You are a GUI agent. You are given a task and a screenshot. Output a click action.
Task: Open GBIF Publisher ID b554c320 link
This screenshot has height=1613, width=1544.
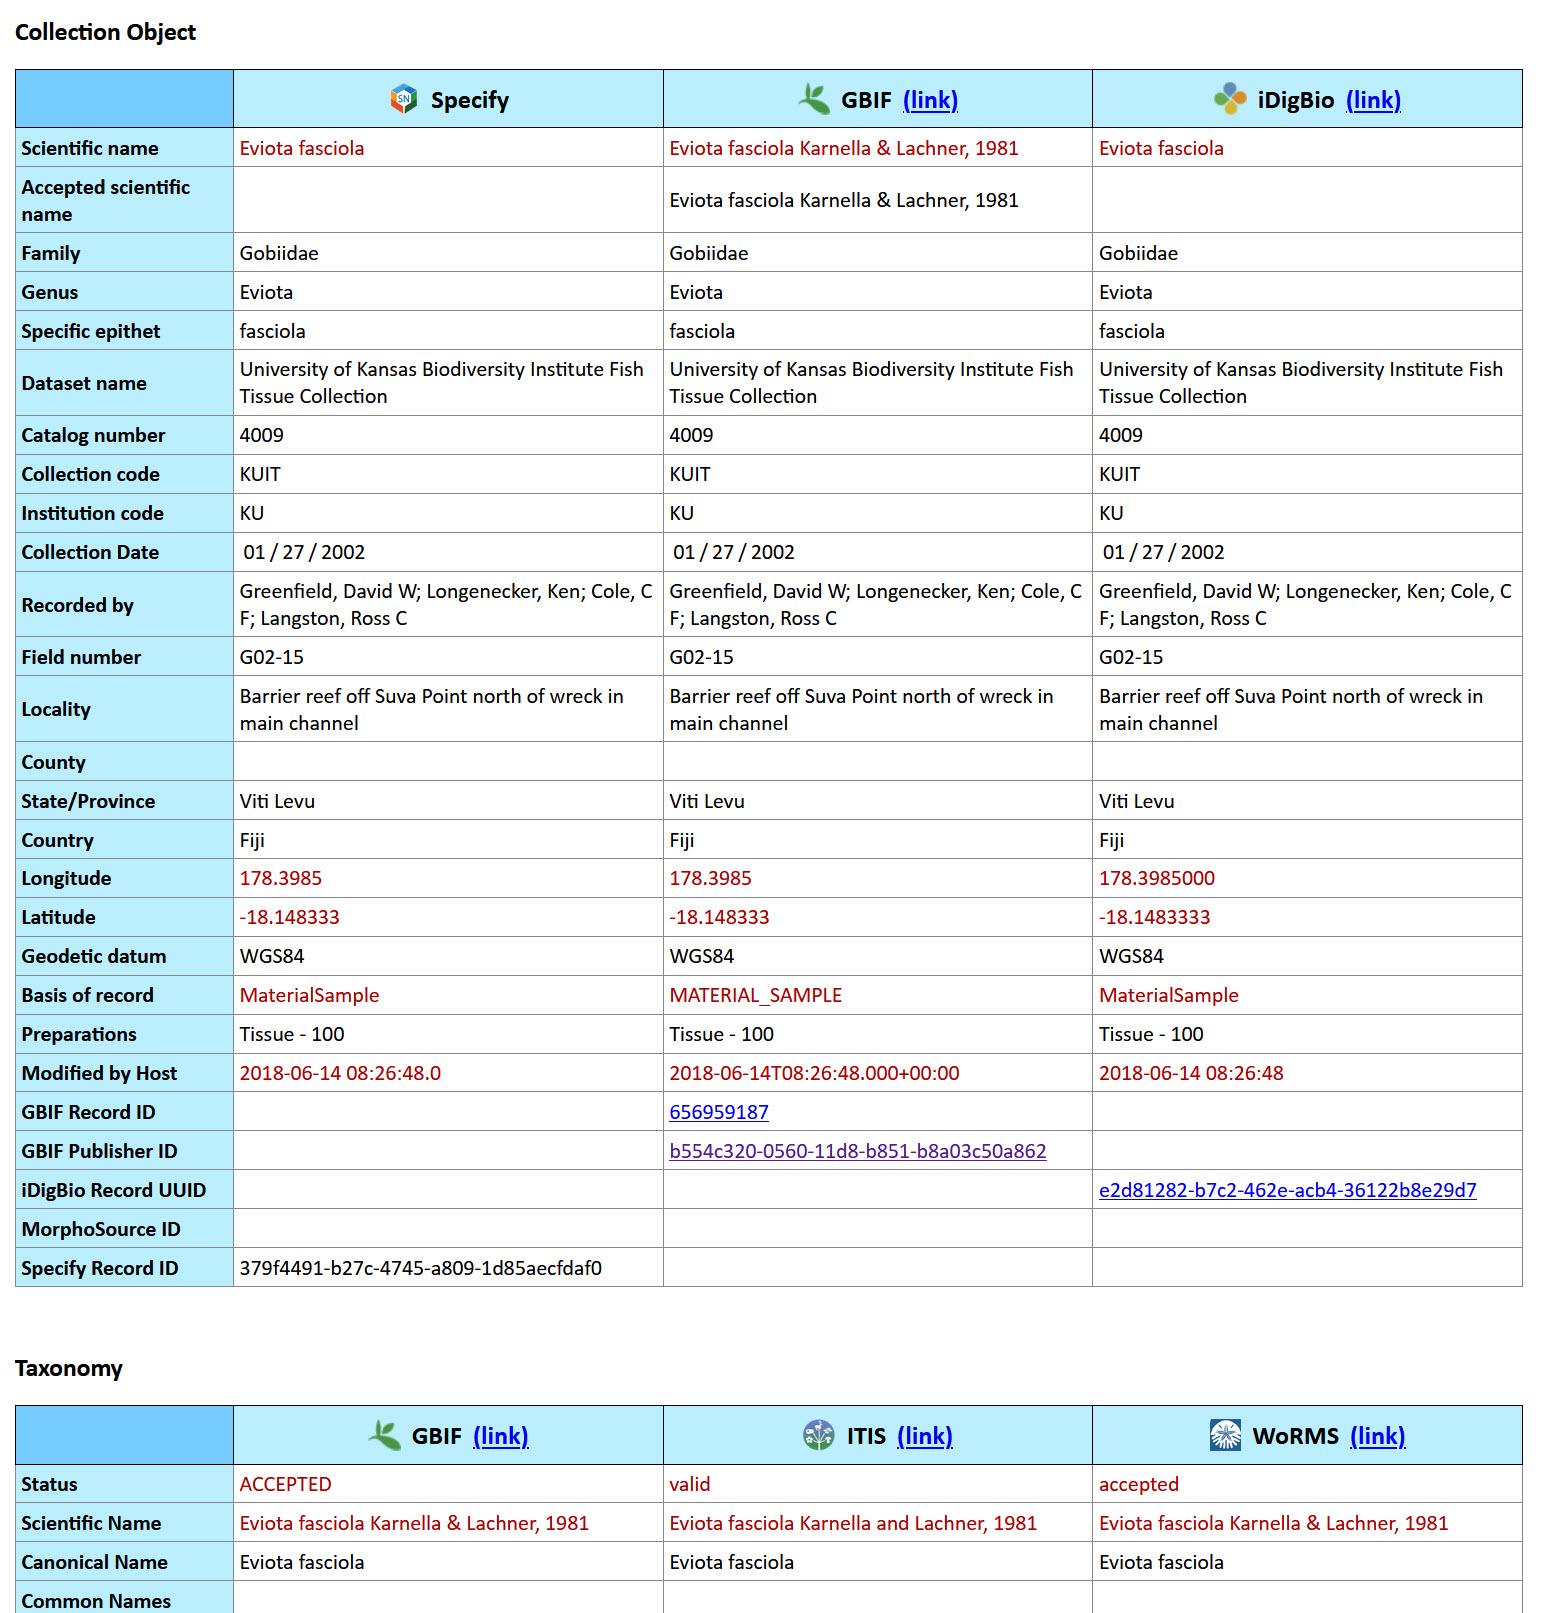(858, 1151)
